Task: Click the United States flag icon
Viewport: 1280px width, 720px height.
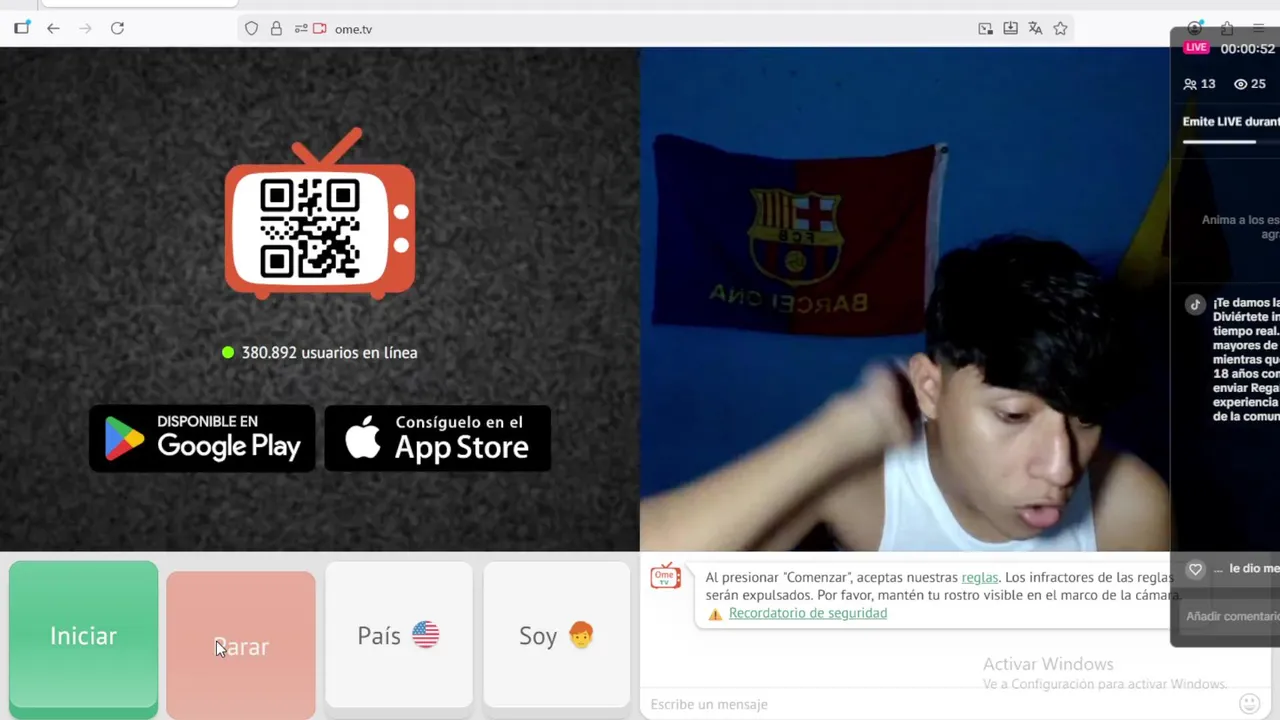Action: point(425,634)
